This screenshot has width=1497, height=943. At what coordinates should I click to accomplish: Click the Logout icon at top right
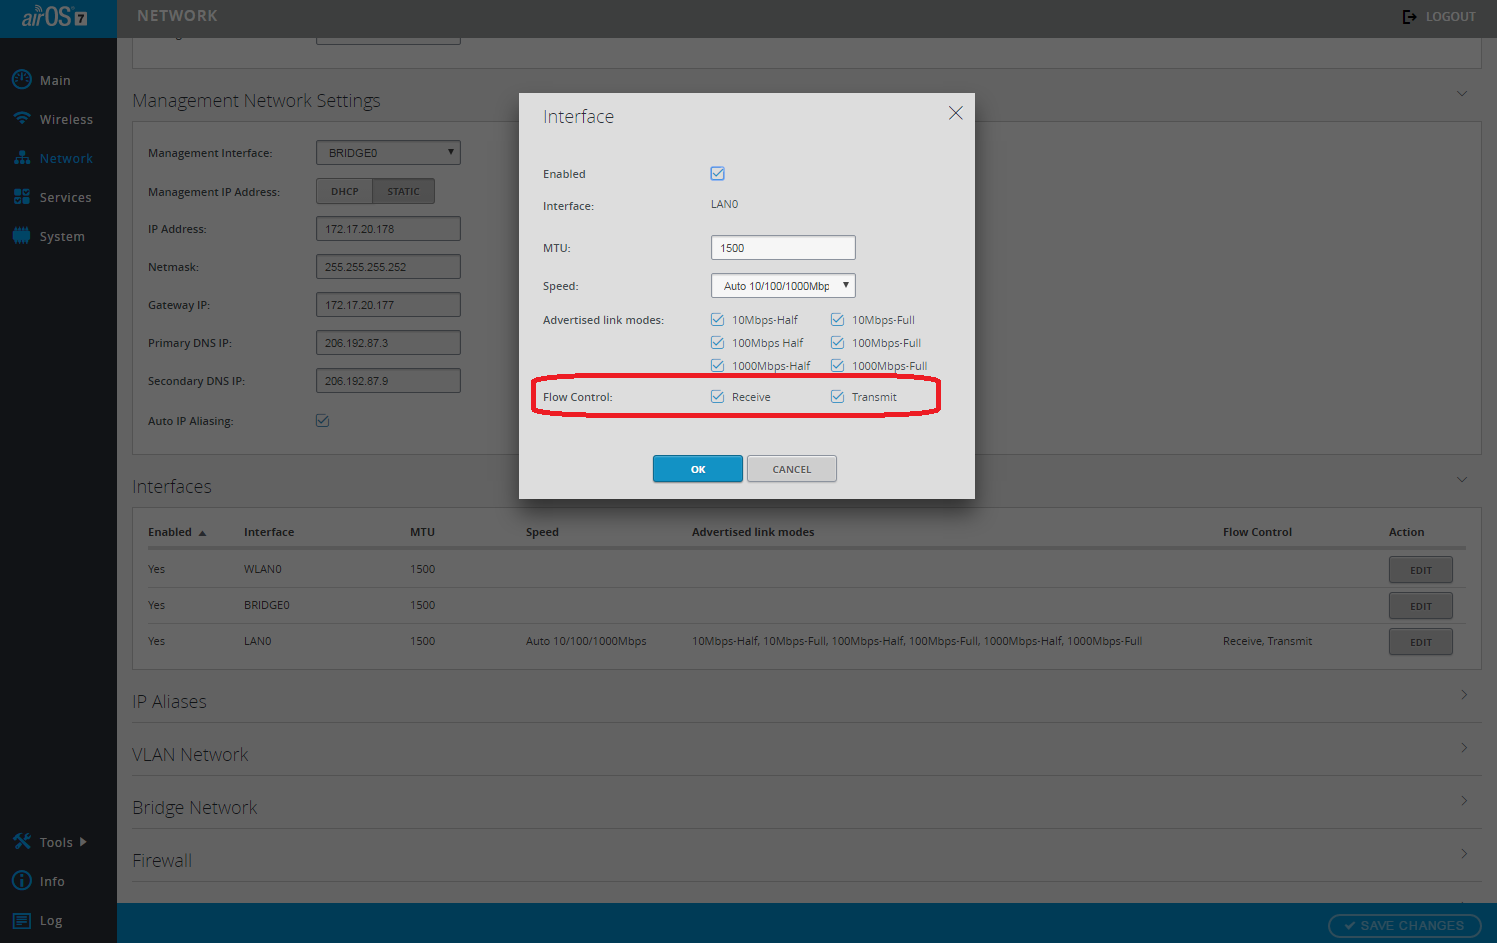coord(1409,17)
